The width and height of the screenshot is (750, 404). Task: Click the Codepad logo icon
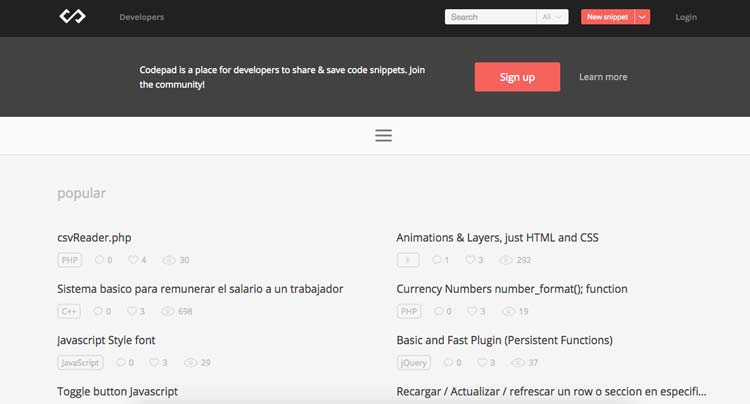[72, 16]
